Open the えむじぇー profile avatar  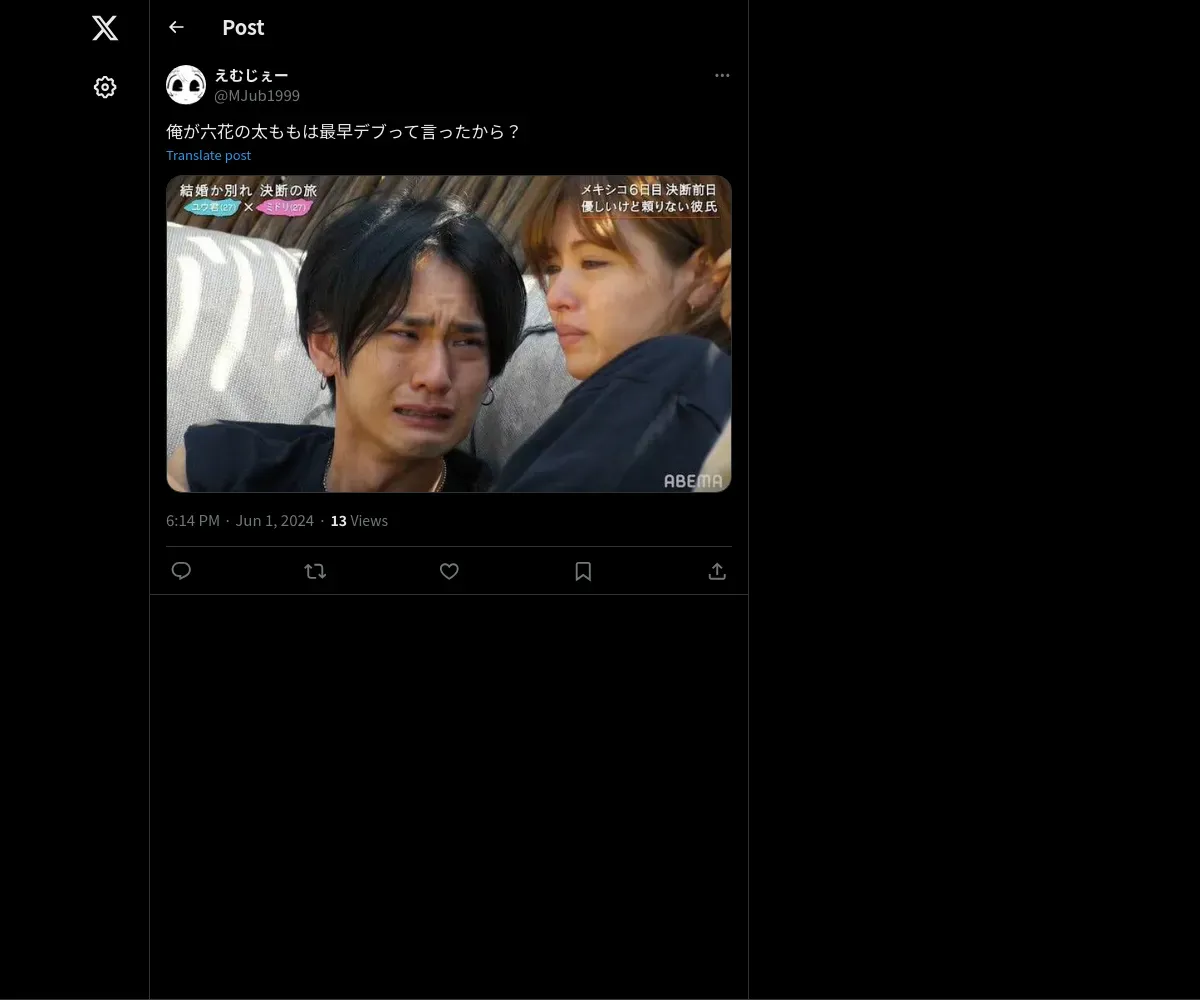pos(186,85)
